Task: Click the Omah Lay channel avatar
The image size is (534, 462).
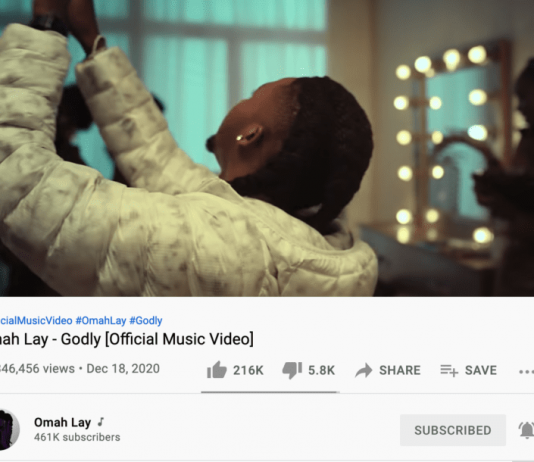Action: point(10,430)
